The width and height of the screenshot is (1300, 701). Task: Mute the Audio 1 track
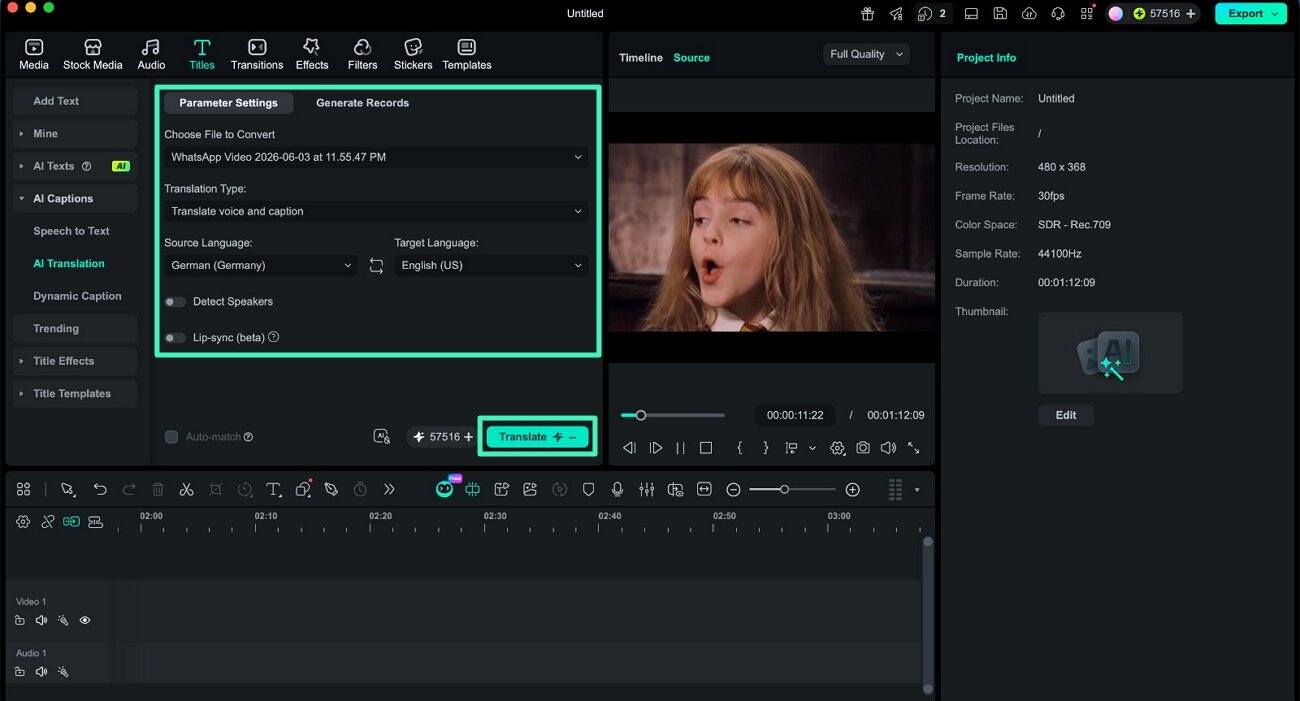(x=41, y=672)
